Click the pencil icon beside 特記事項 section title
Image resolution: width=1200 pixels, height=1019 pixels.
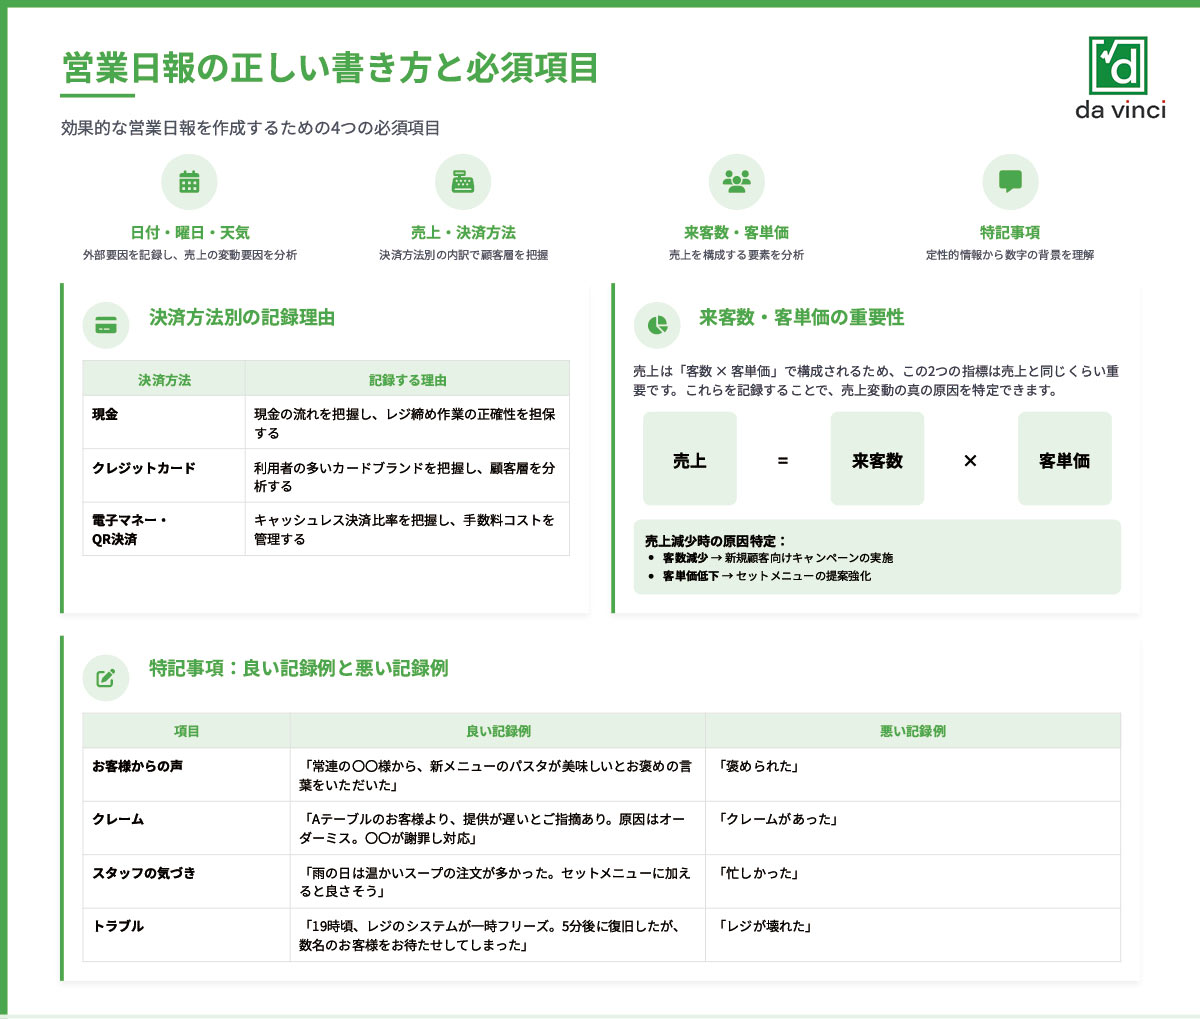pyautogui.click(x=105, y=677)
